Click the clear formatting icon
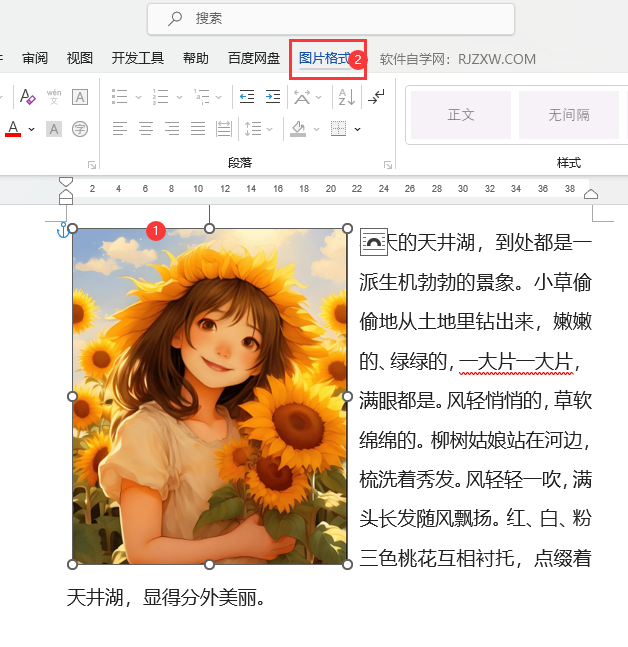628x647 pixels. pos(28,97)
